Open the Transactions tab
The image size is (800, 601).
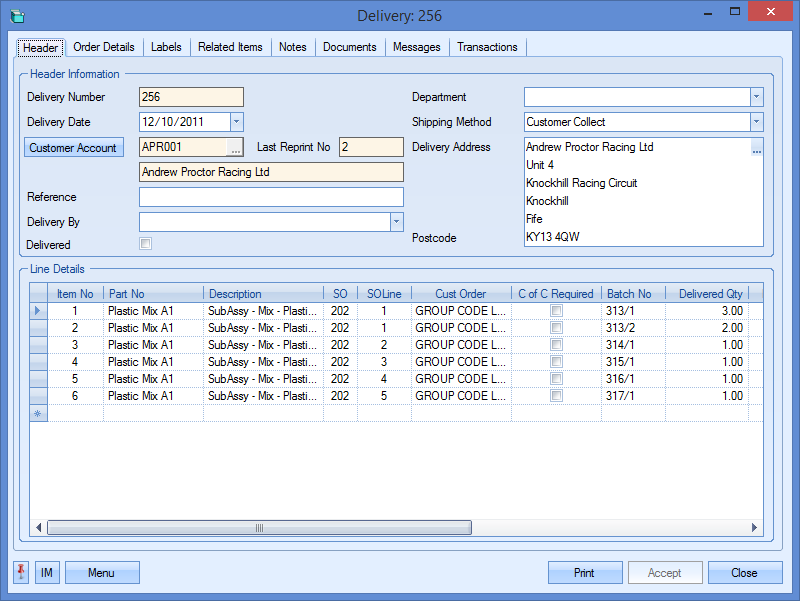(487, 47)
